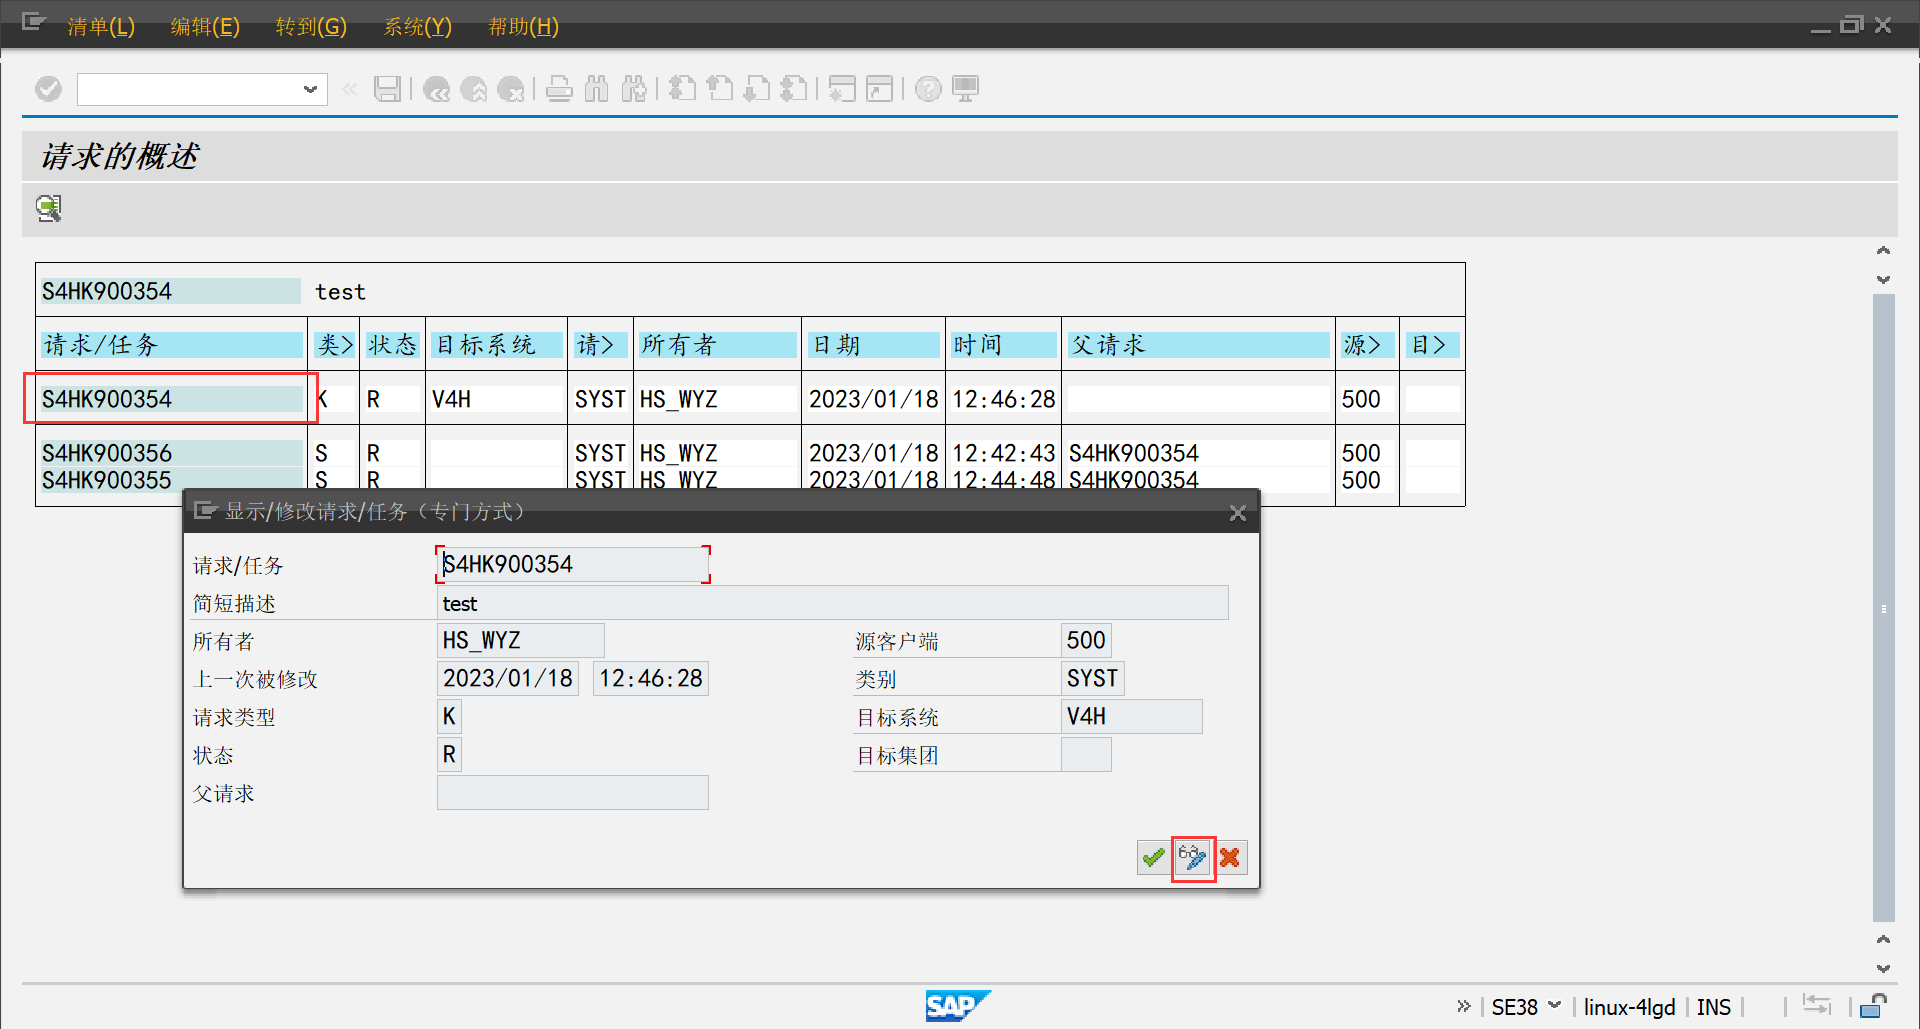Click the 所有者 column header
Screen dimensions: 1920x1029
tap(717, 345)
